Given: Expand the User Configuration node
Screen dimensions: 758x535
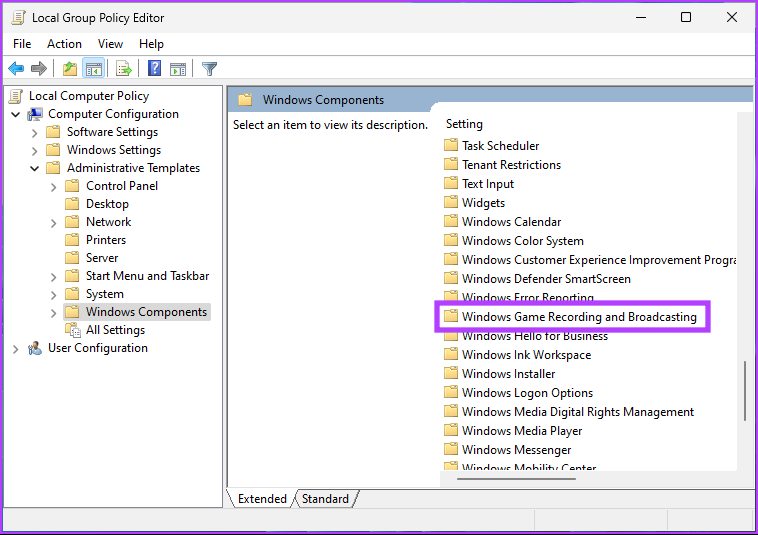Looking at the screenshot, I should tap(16, 348).
